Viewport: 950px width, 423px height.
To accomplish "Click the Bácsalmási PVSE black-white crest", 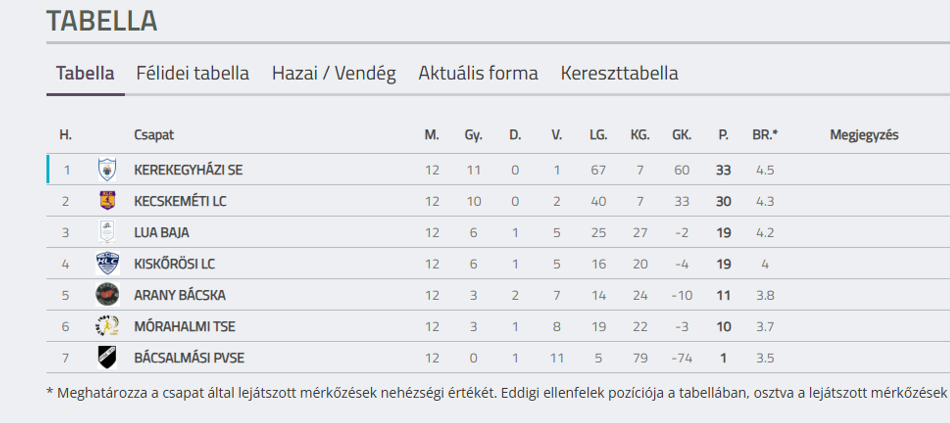I will tap(107, 358).
